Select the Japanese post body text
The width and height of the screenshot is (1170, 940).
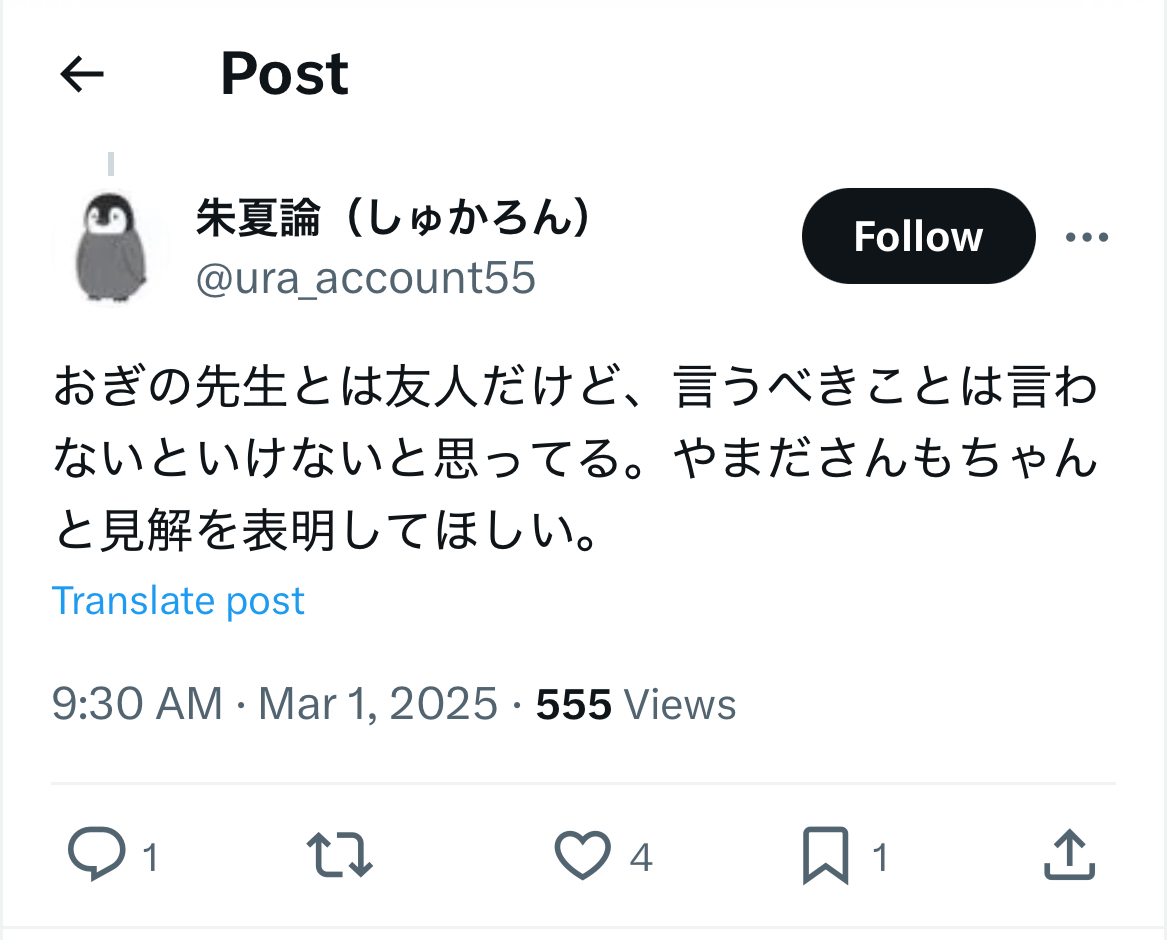point(575,458)
